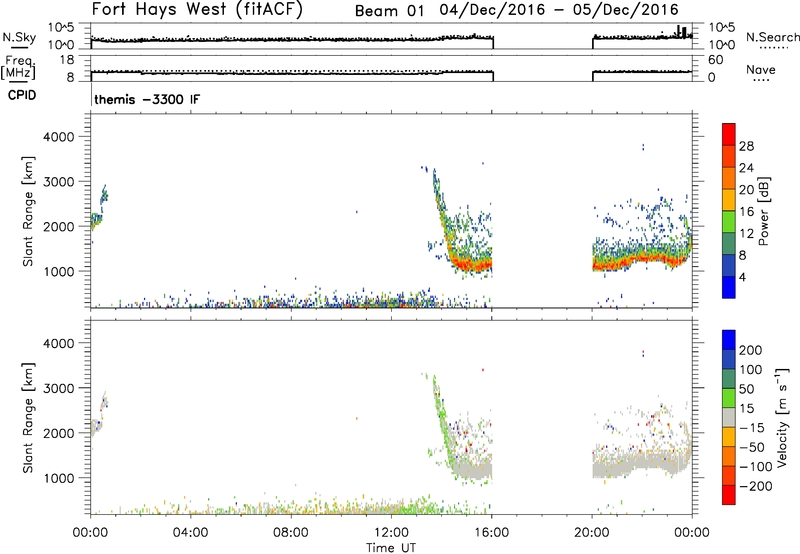Screen dimensions: 800x554
Task: Click the 'Time UT' axis title
Action: (391, 548)
